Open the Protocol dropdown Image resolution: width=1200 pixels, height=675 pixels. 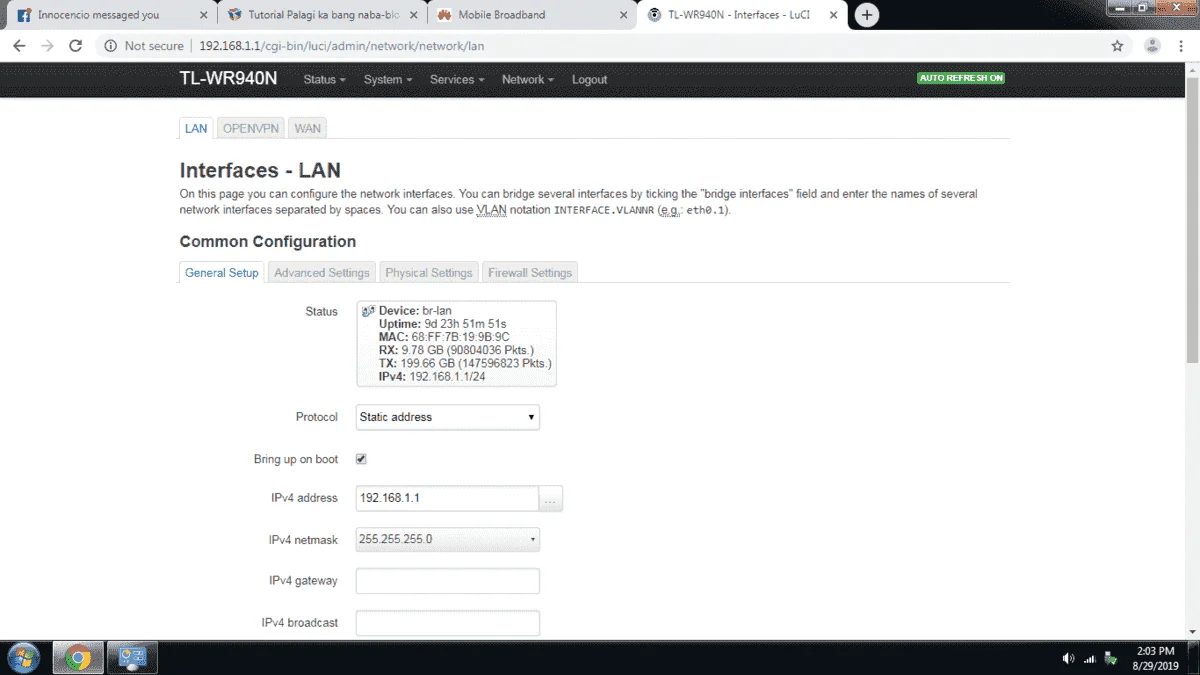point(448,417)
